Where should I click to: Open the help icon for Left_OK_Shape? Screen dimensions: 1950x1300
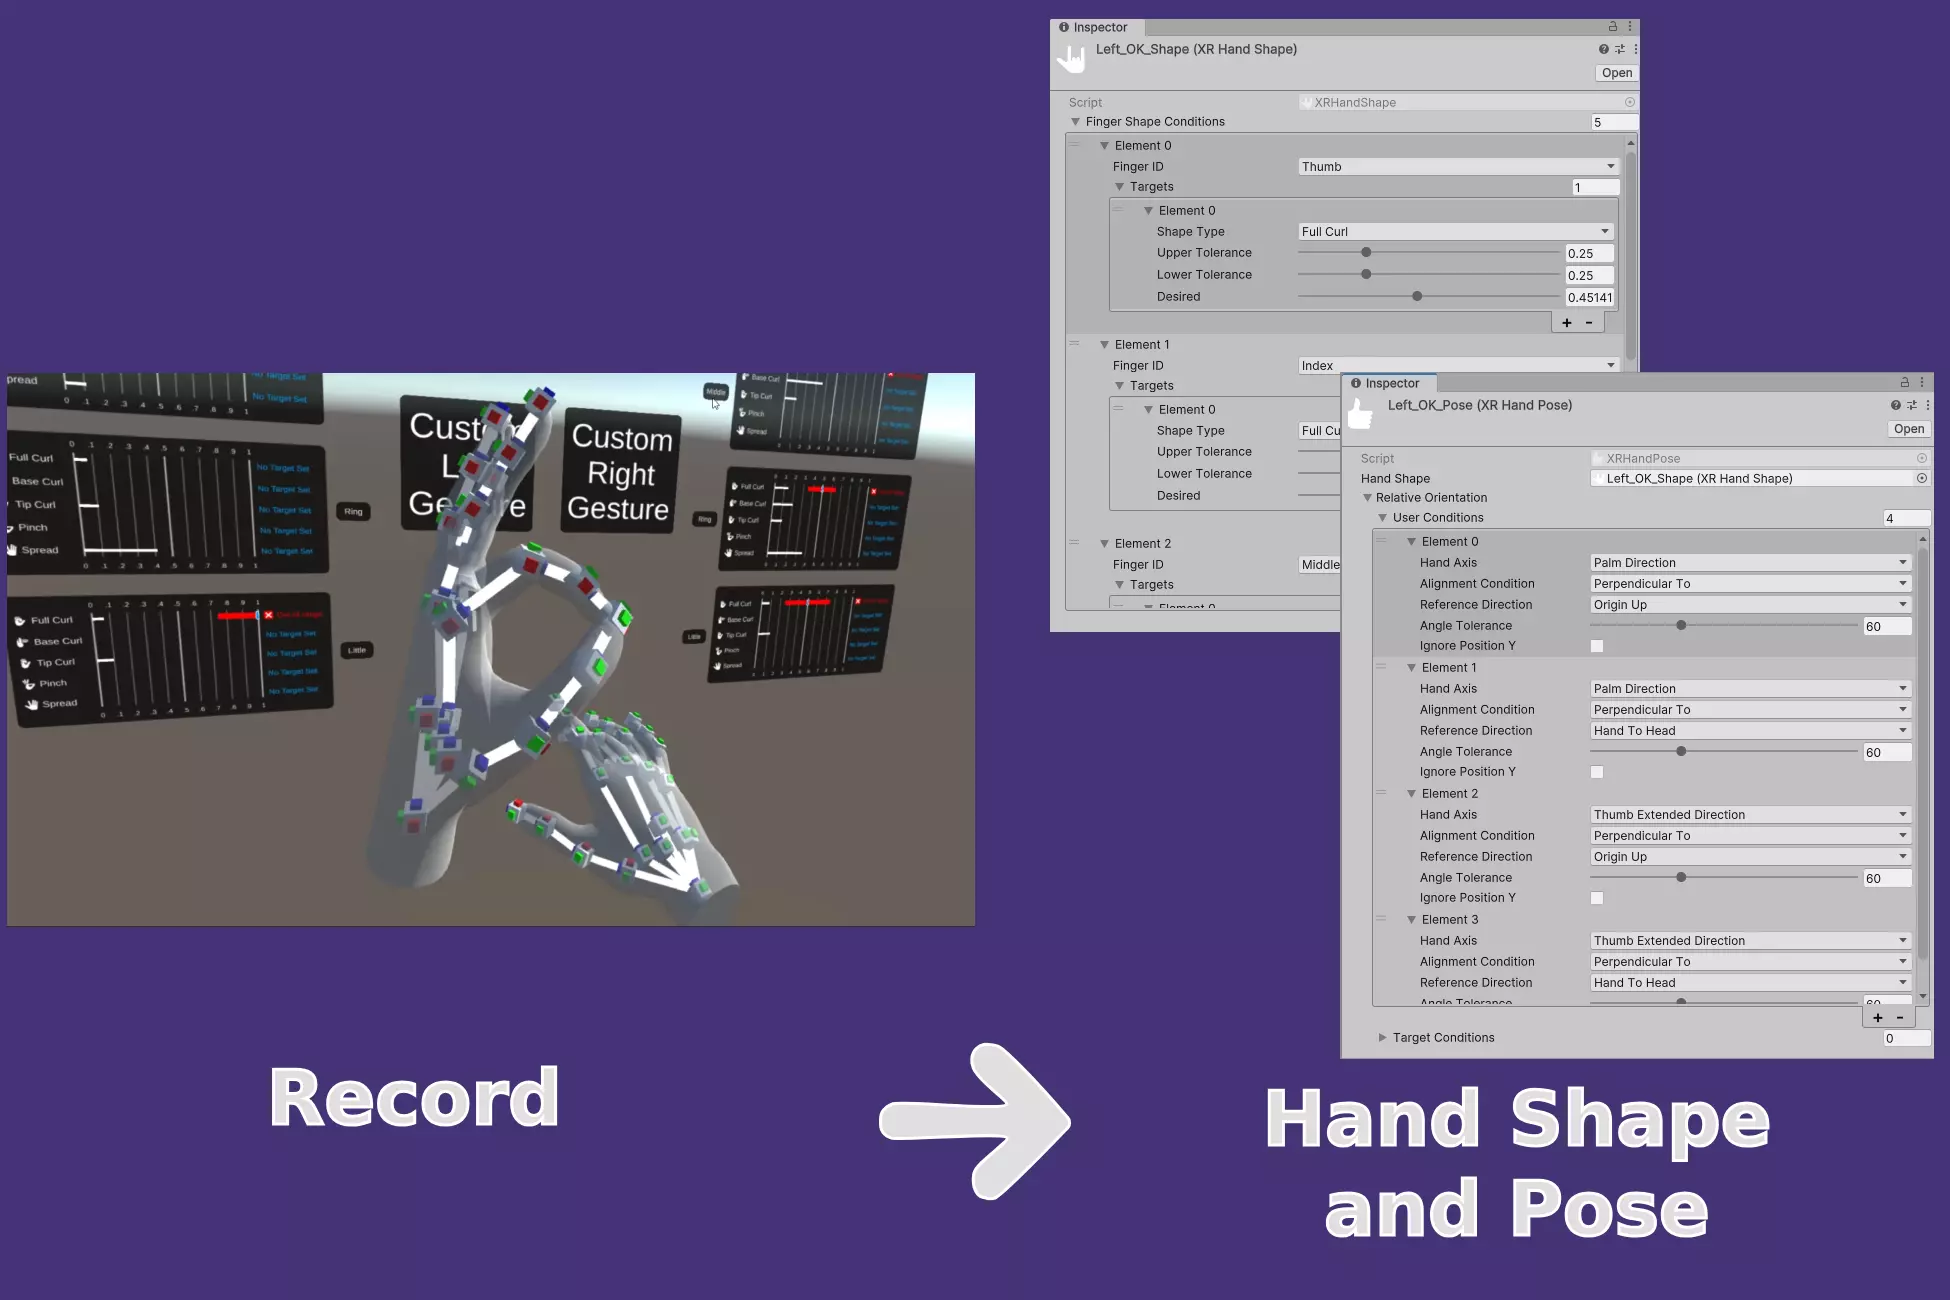(x=1602, y=48)
